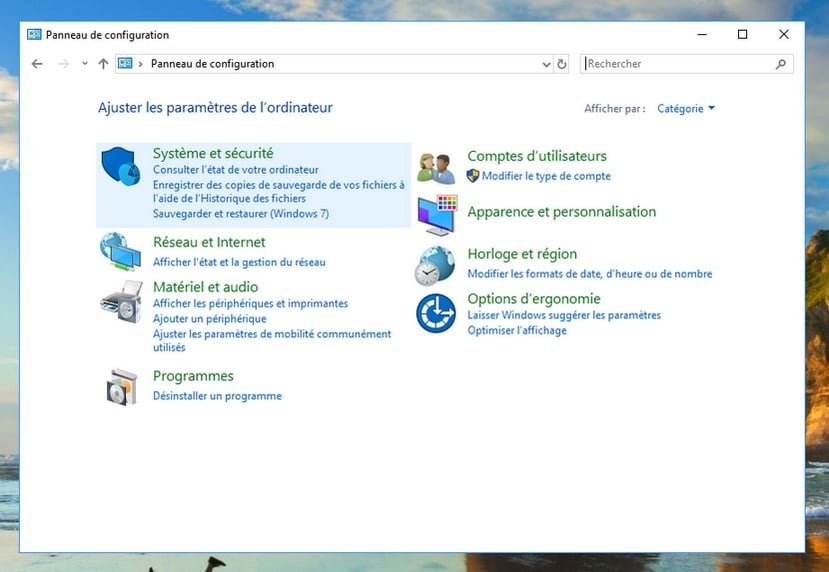Open Afficher l'état et la gestion du réseau
829x572 pixels.
tap(239, 262)
